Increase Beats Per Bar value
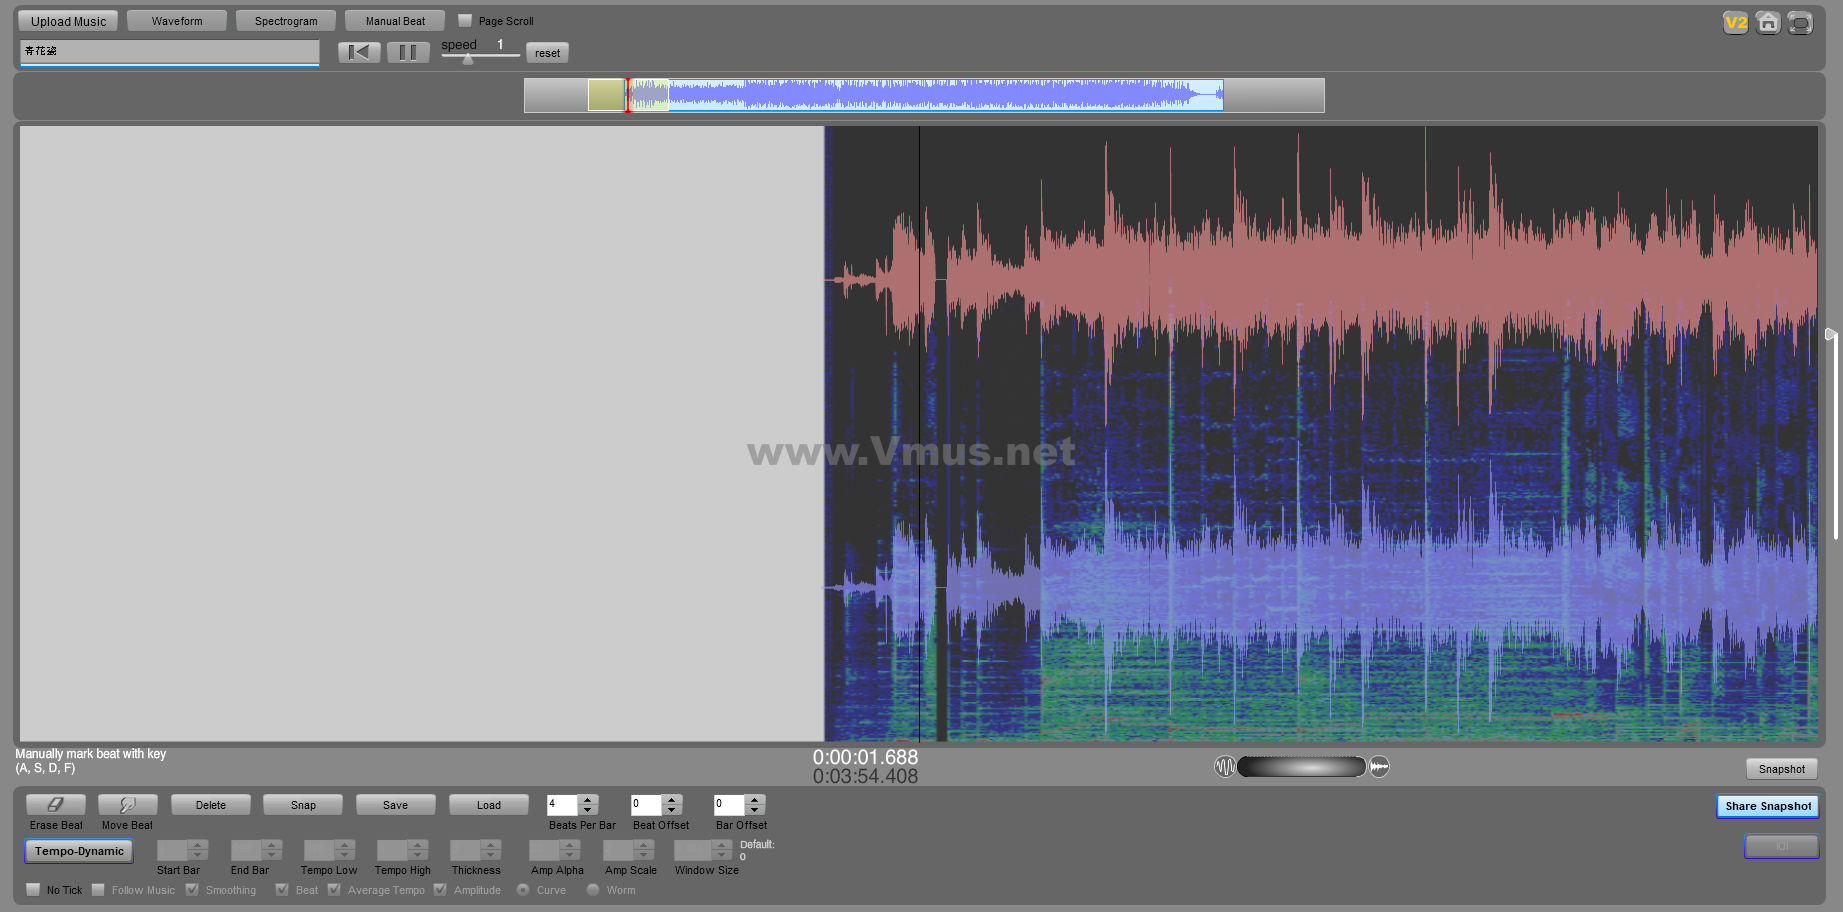This screenshot has width=1843, height=912. pos(588,799)
